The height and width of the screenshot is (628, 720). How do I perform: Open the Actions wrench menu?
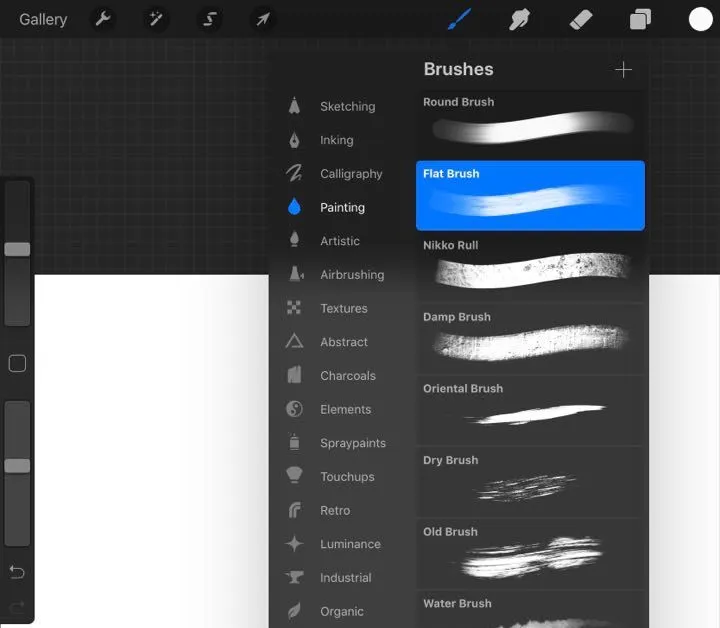[103, 19]
